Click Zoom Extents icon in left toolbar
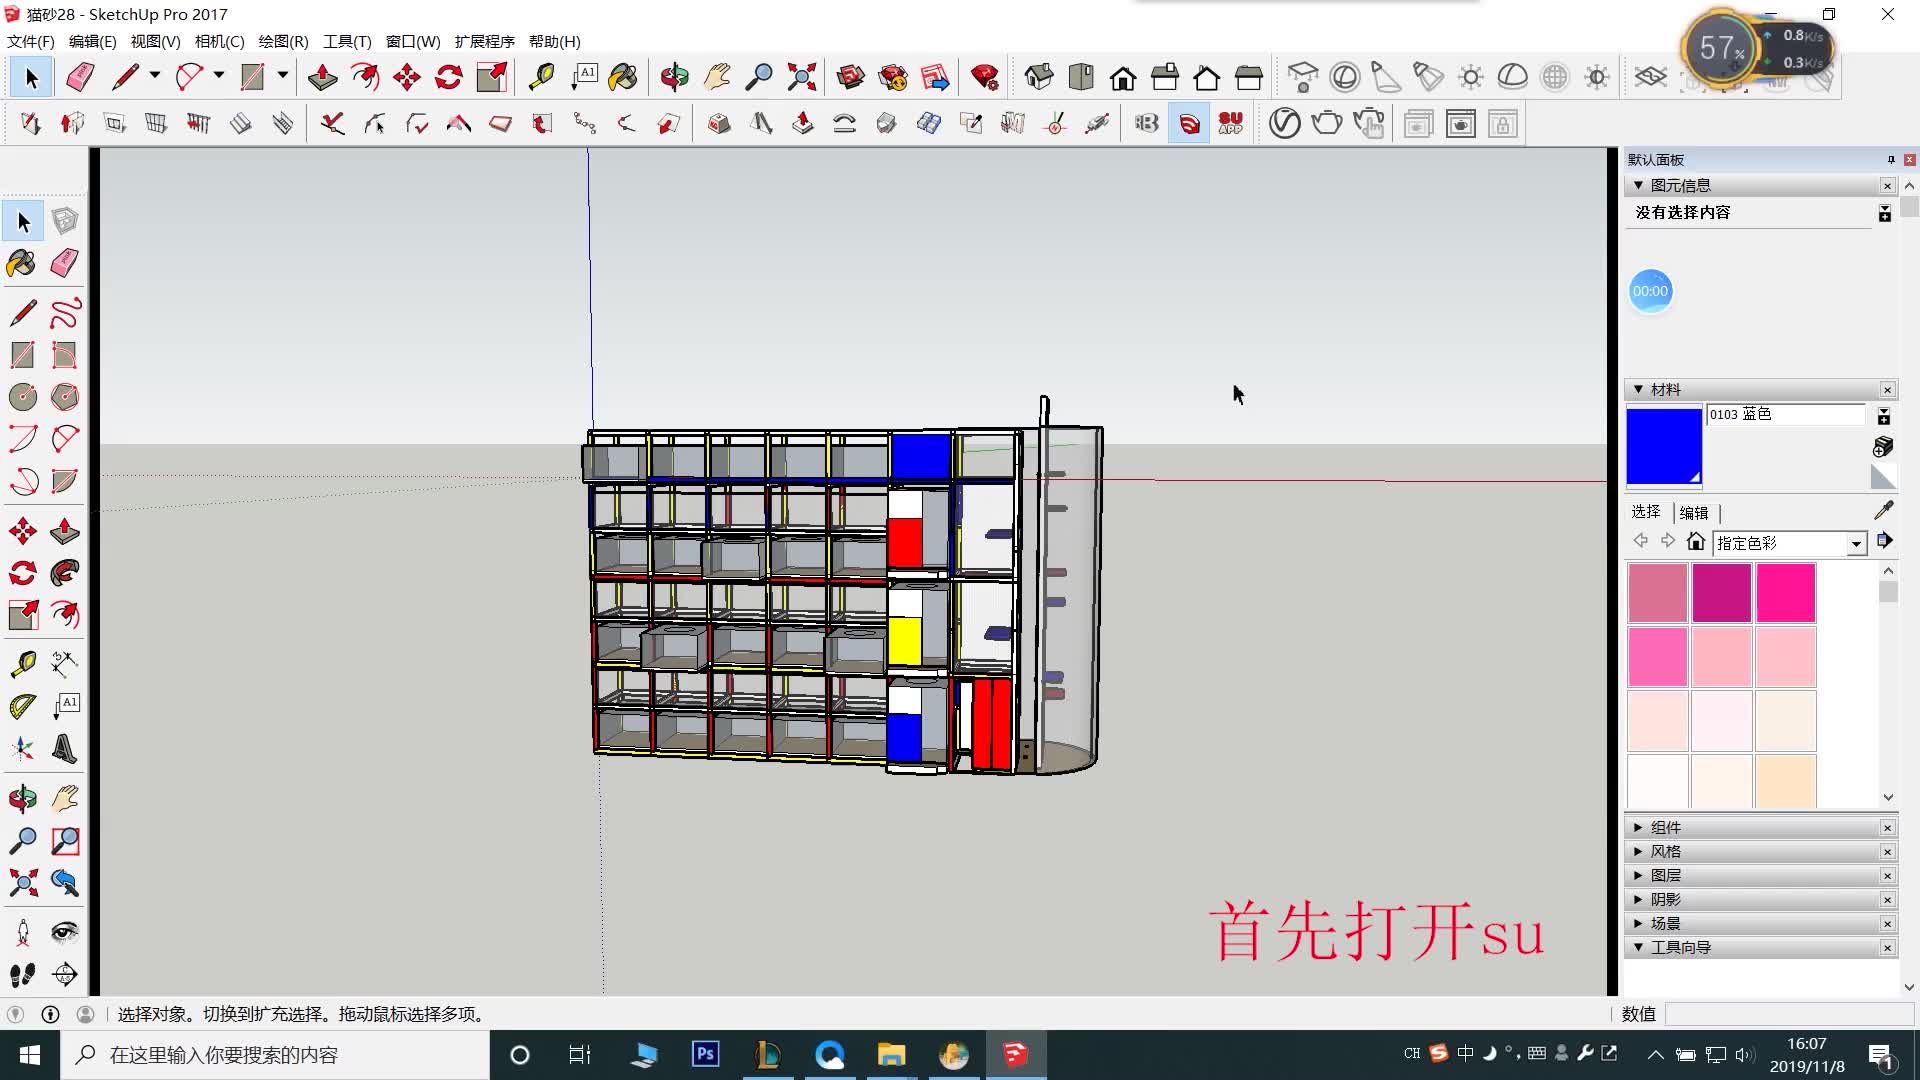 [22, 883]
